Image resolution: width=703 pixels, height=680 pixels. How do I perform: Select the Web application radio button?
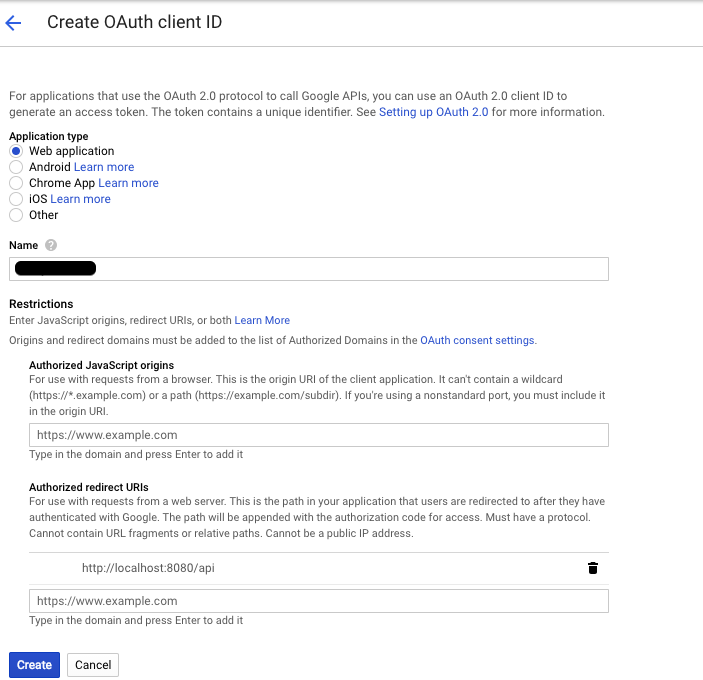click(16, 151)
